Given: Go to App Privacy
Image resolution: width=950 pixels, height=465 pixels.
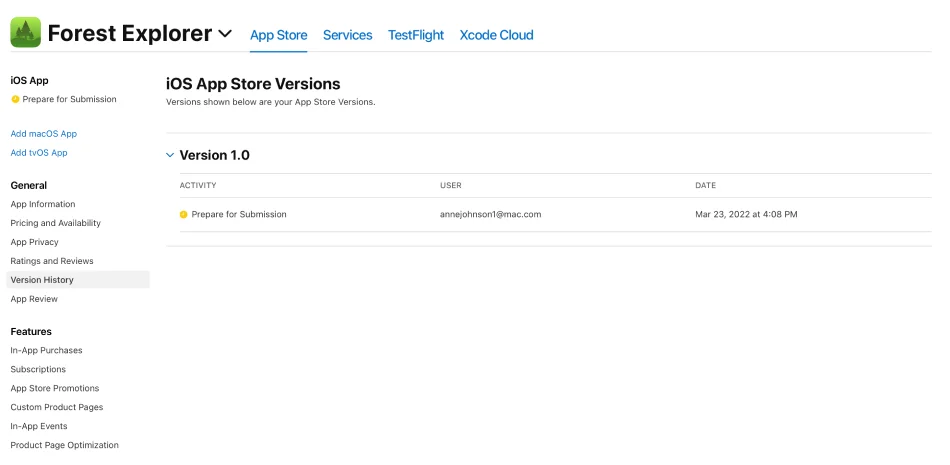Looking at the screenshot, I should click(35, 242).
